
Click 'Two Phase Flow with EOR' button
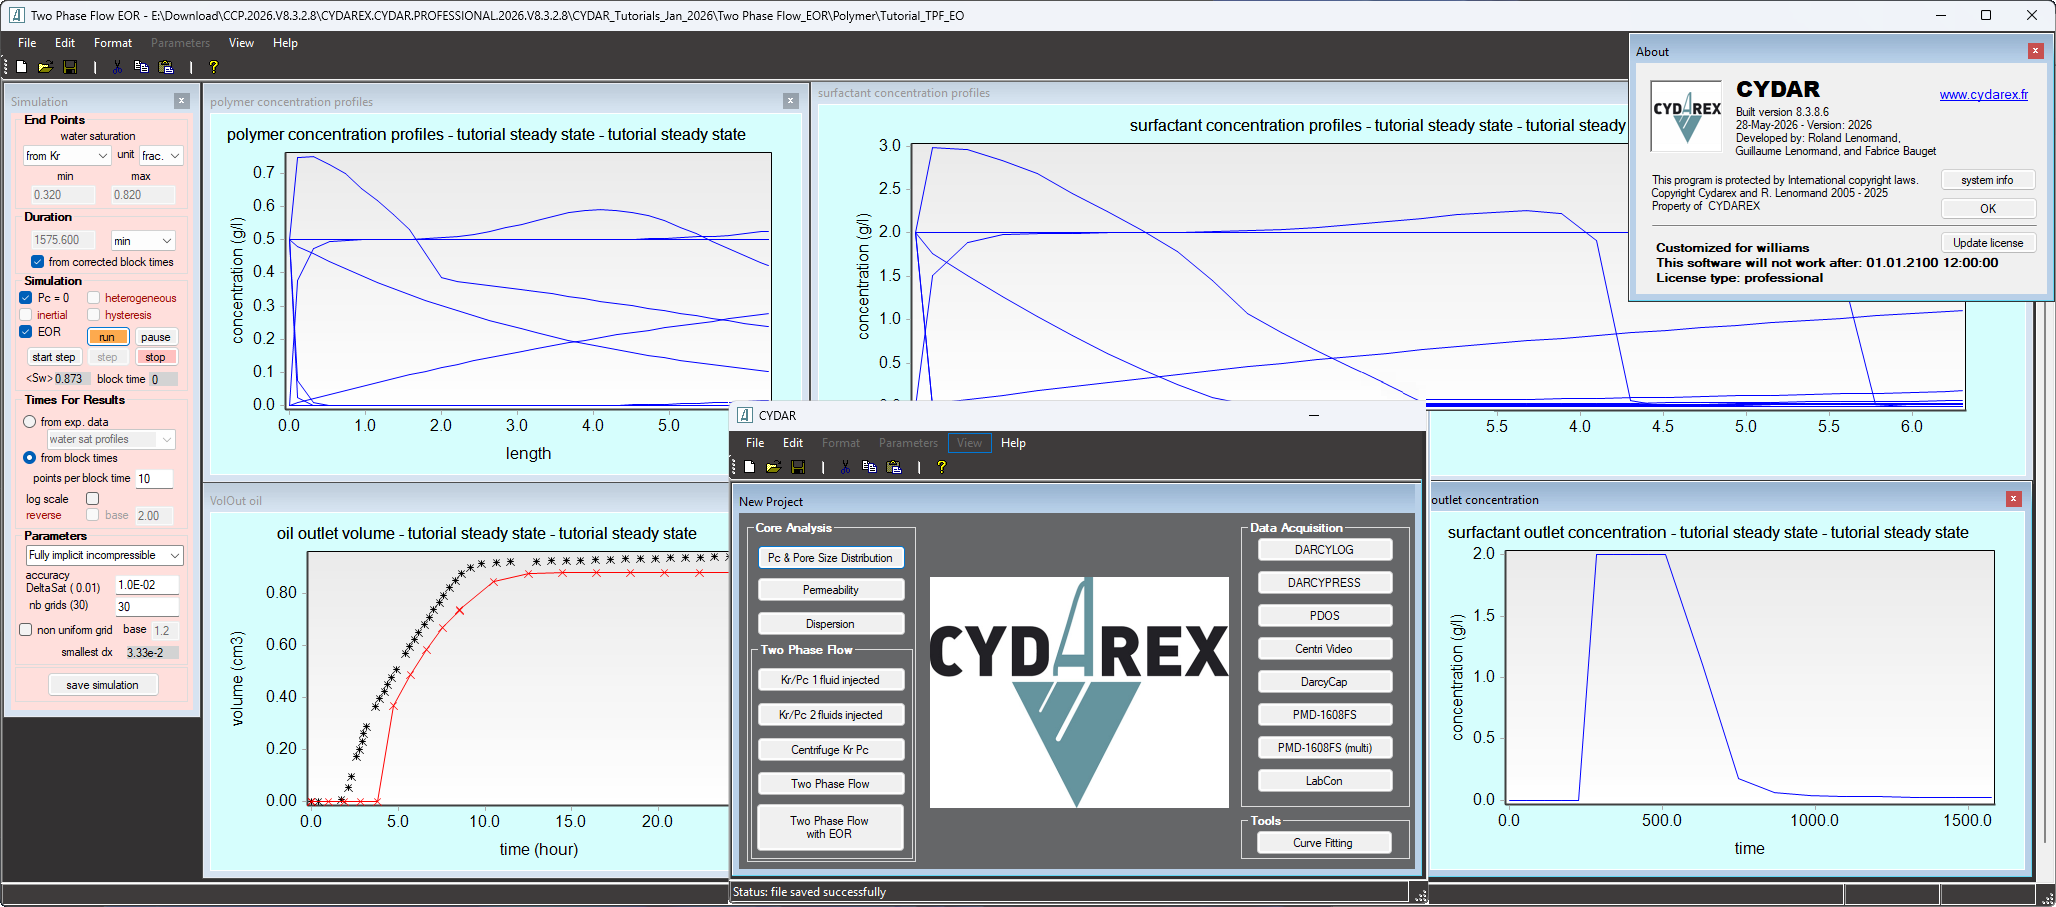[830, 827]
